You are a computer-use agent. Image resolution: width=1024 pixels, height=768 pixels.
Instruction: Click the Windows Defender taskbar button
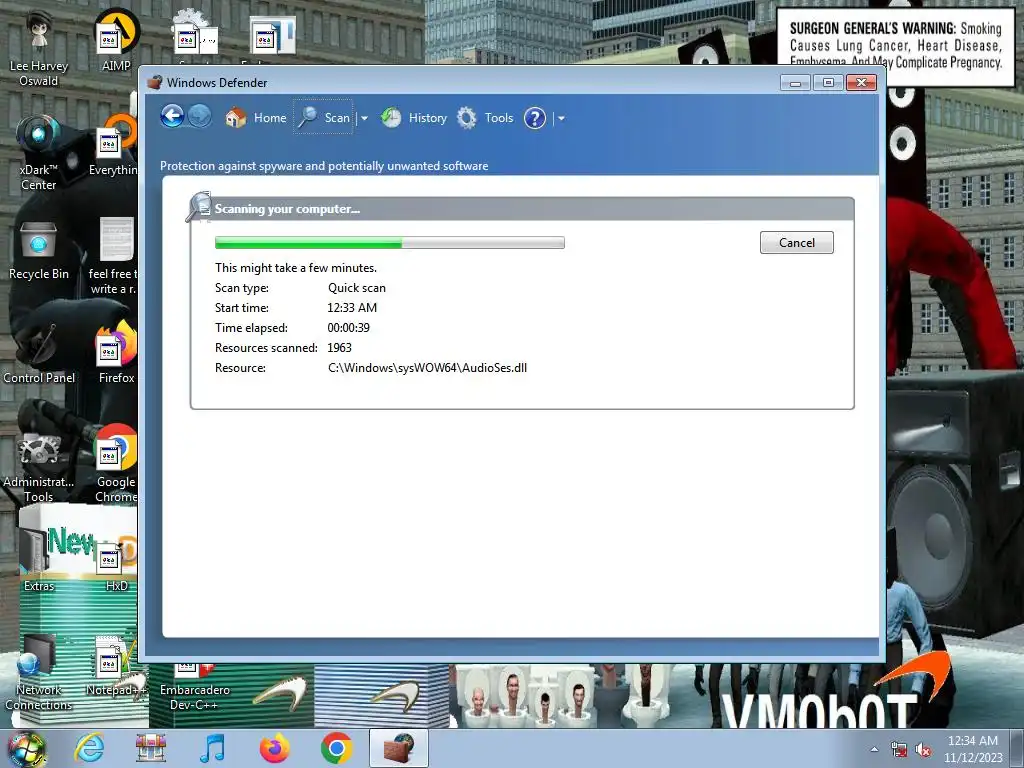(399, 748)
